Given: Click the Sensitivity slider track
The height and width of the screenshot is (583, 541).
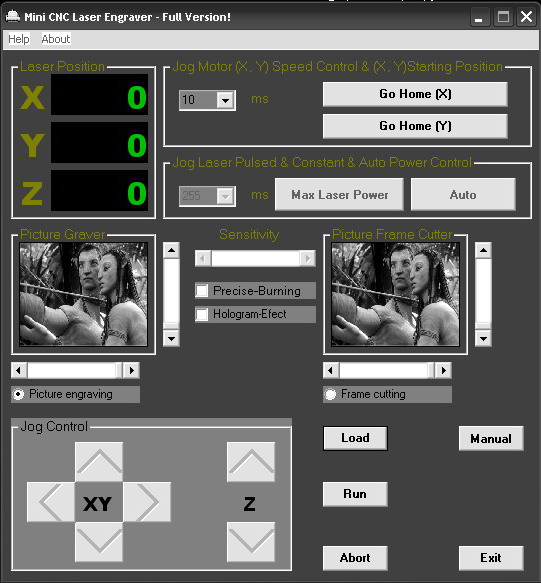Looking at the screenshot, I should [x=255, y=258].
